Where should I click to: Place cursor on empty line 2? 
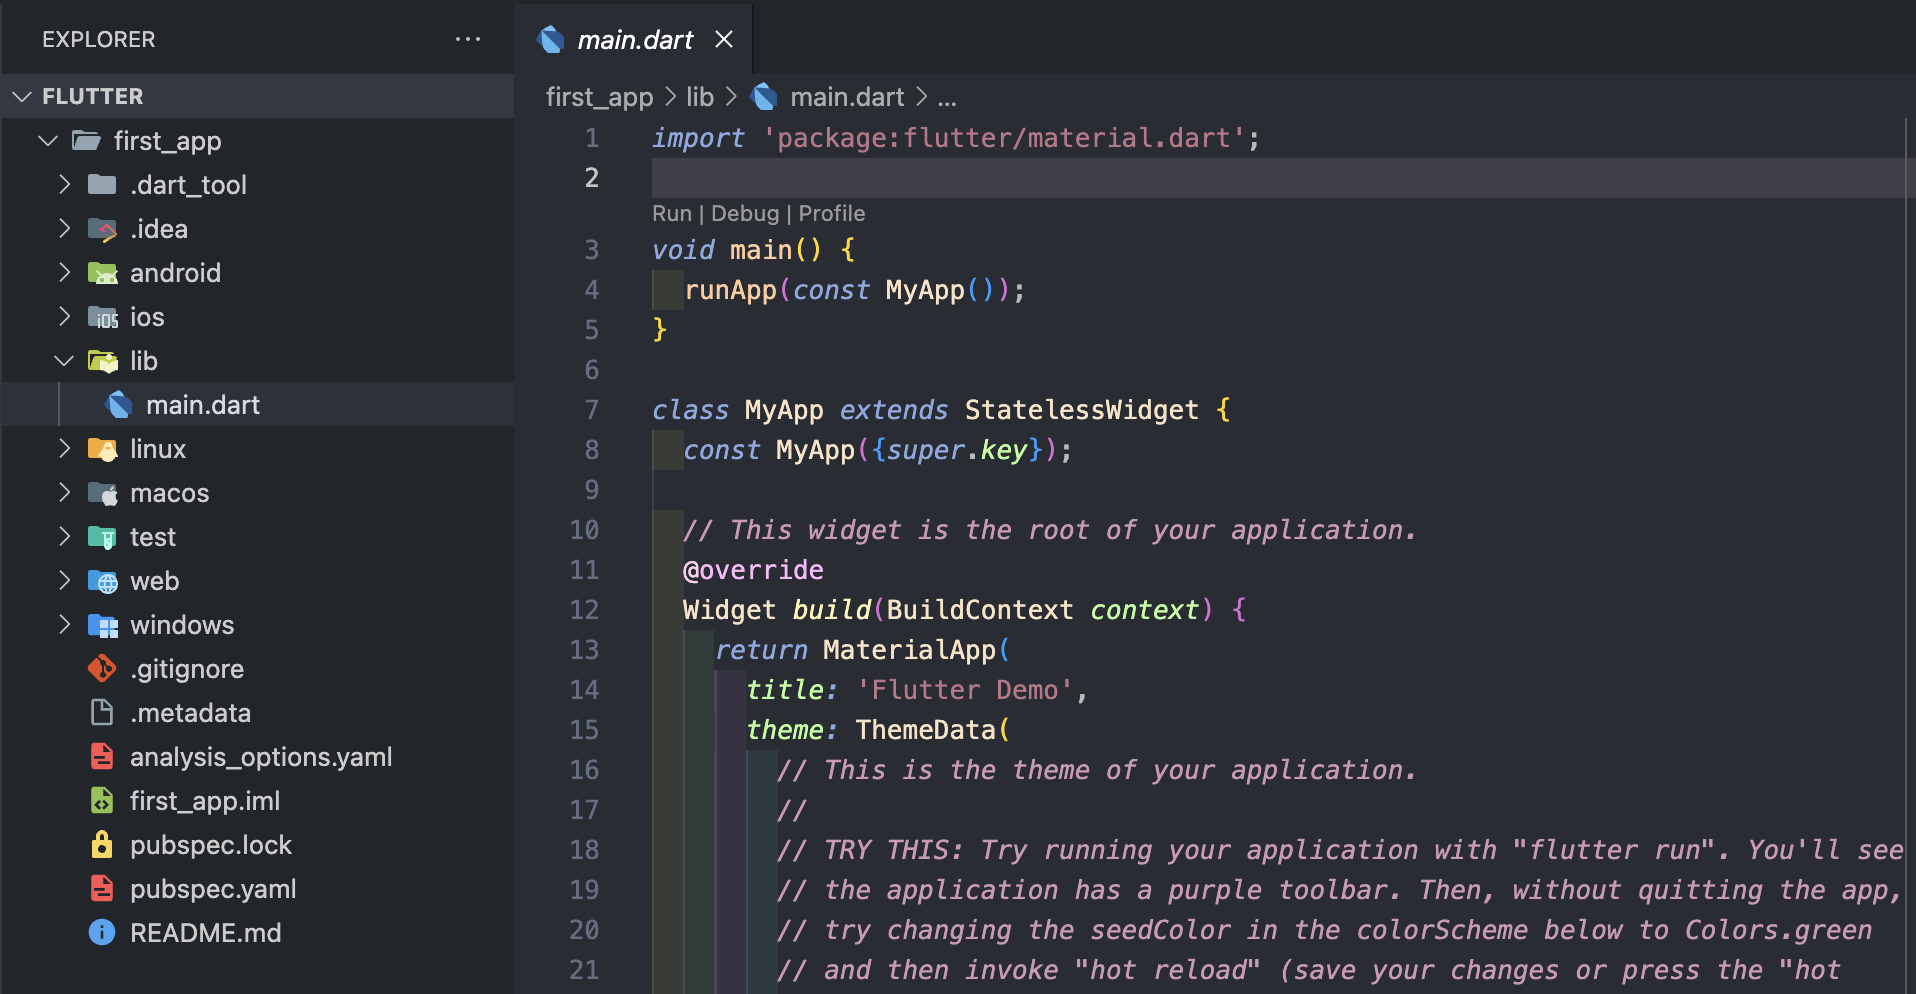[x=1278, y=178]
